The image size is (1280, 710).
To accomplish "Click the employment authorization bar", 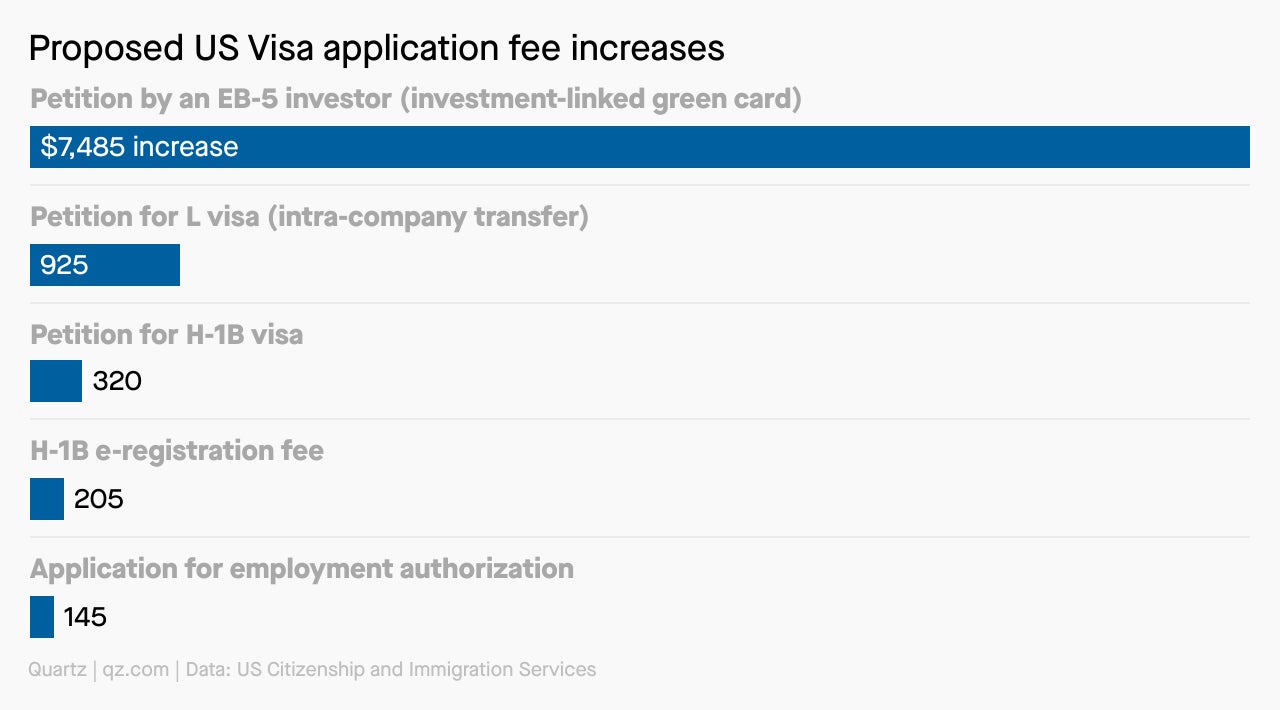I will (x=42, y=617).
